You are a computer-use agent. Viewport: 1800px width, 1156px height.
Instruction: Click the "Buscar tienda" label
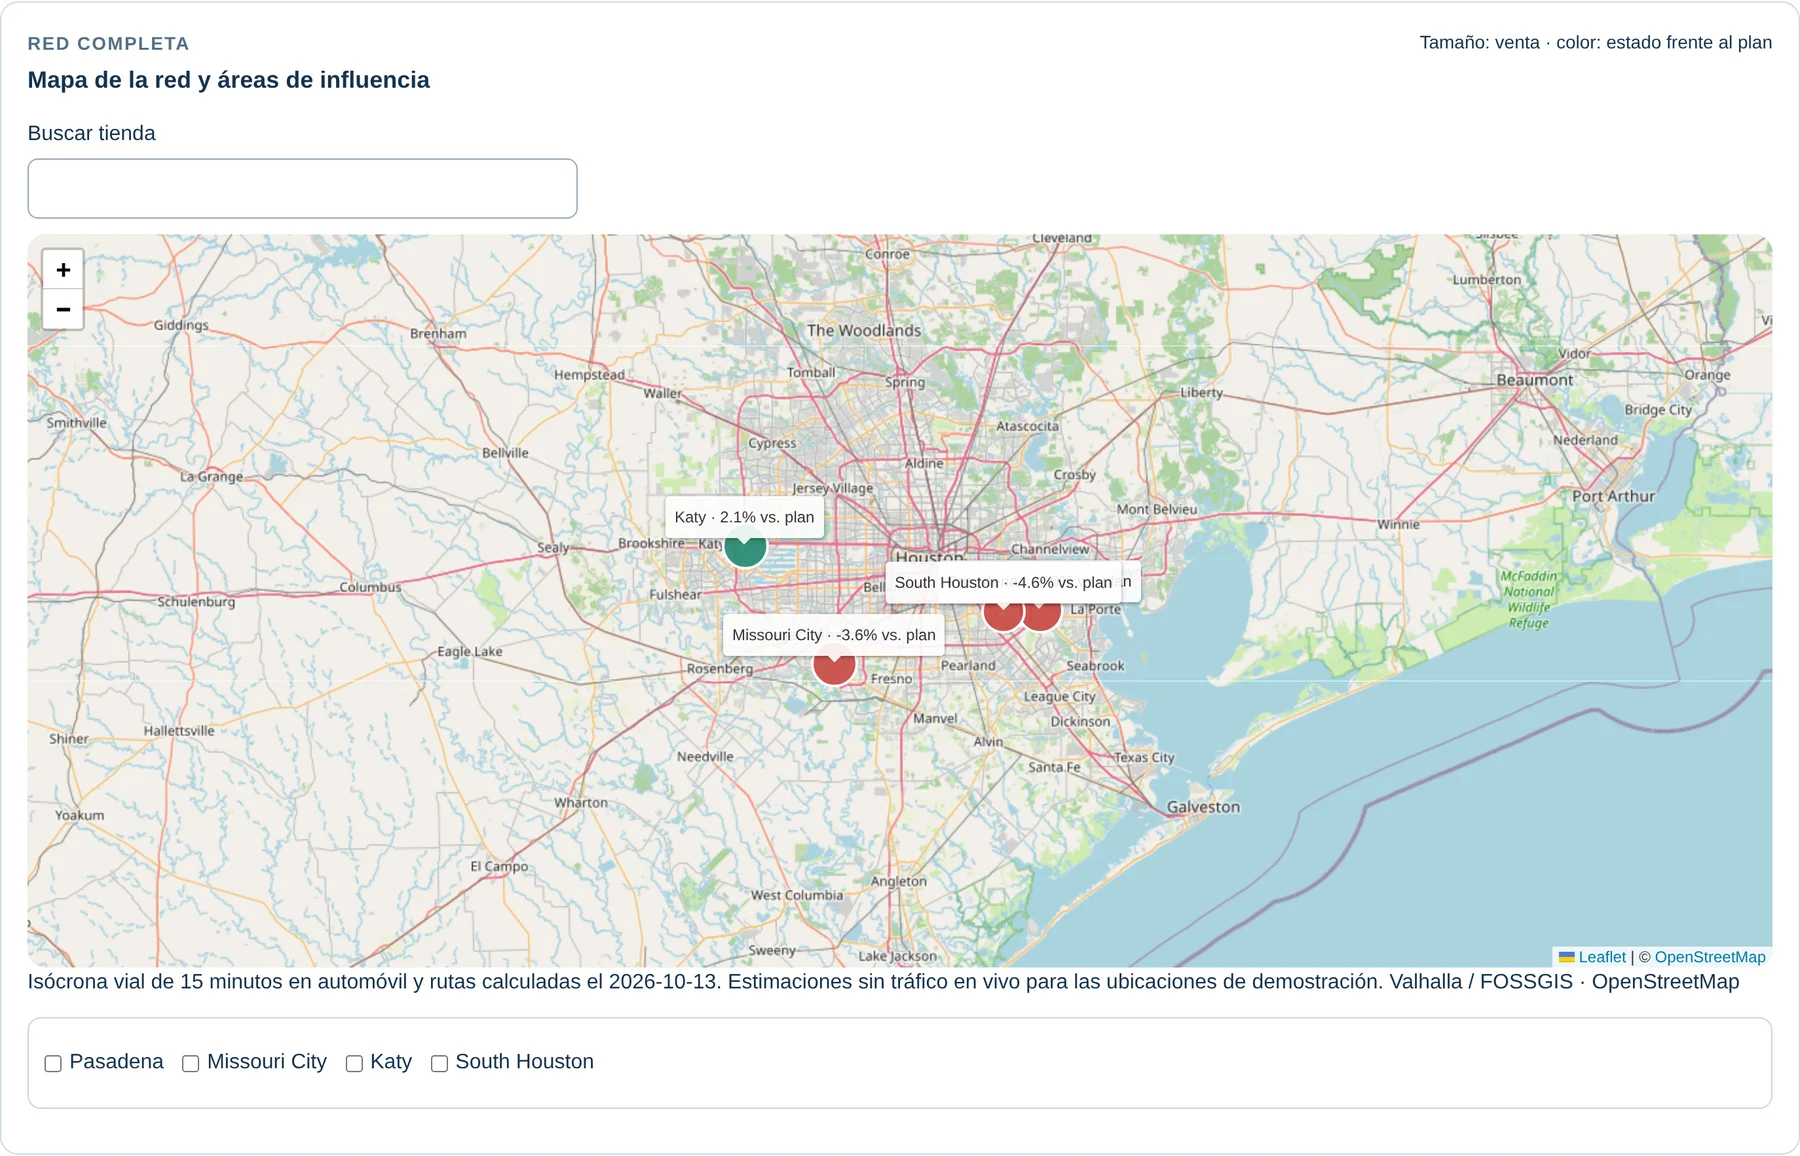coord(92,133)
